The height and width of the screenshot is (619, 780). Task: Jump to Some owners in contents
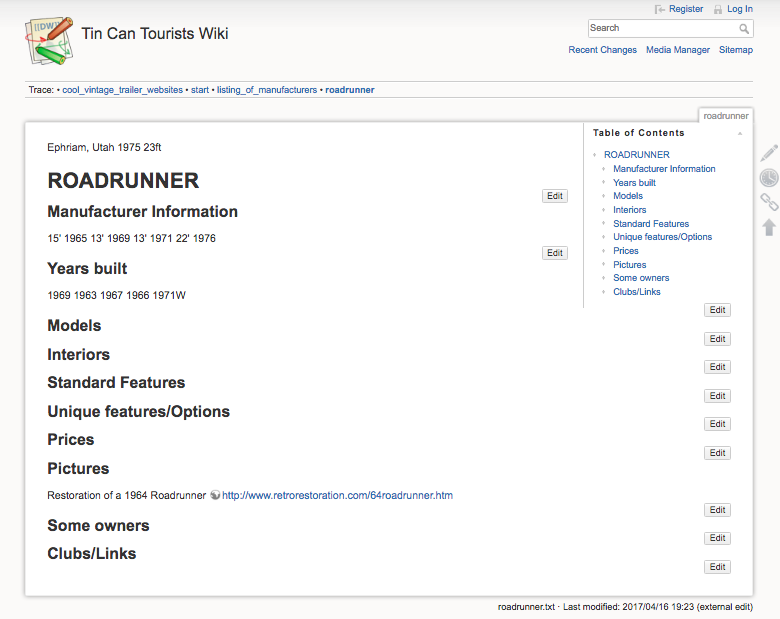(x=641, y=278)
